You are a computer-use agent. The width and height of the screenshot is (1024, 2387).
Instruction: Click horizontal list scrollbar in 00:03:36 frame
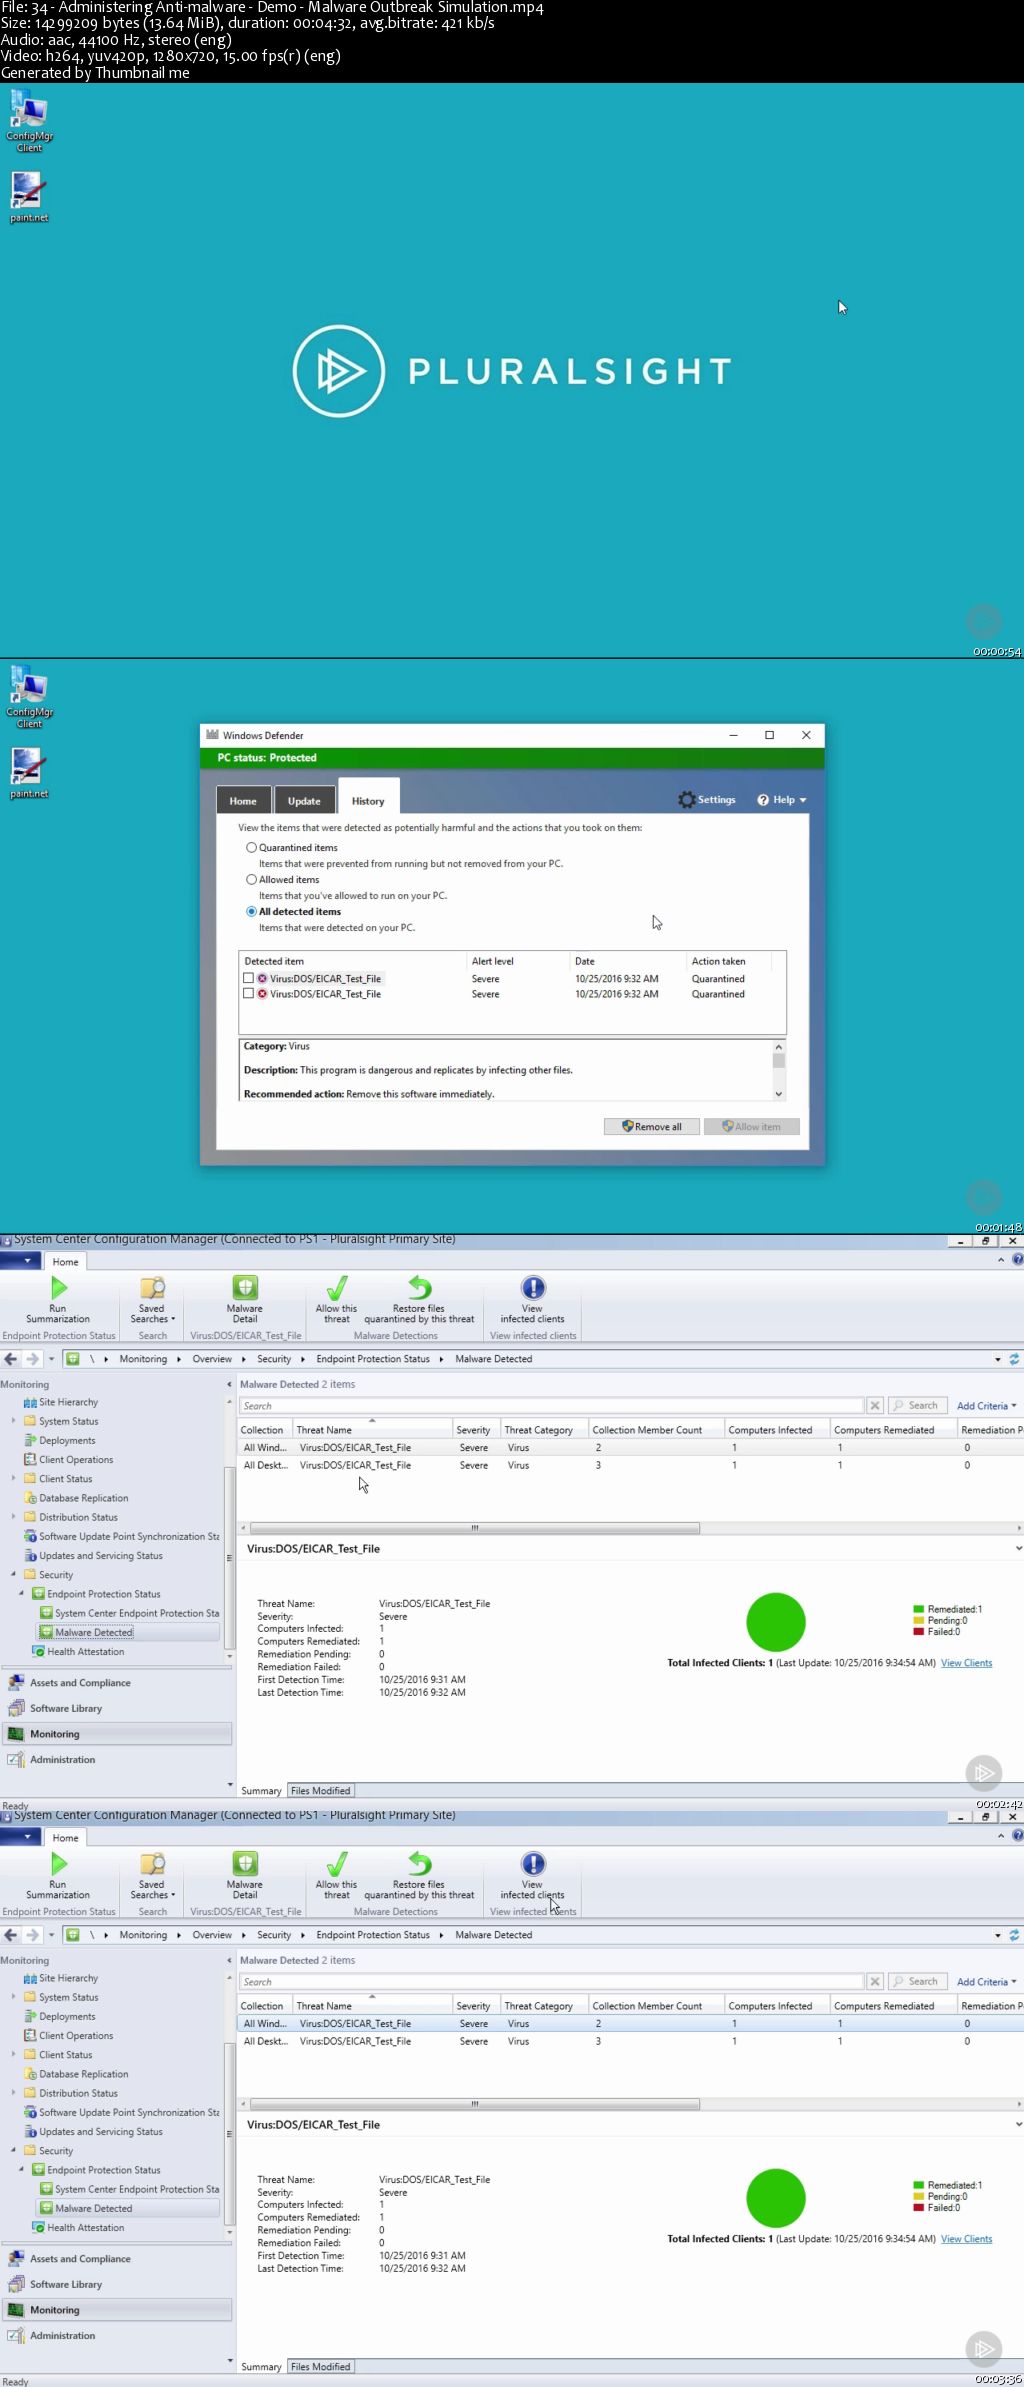[475, 2104]
